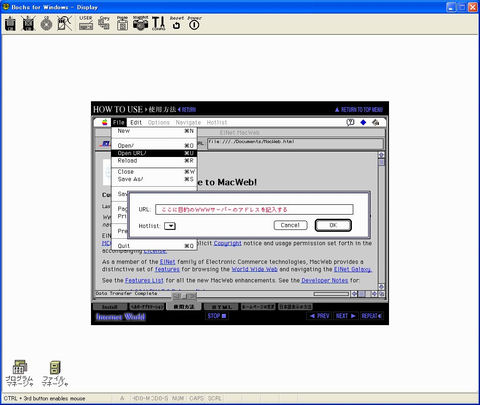
Task: Switch to the HTML tab
Action: pyautogui.click(x=221, y=307)
